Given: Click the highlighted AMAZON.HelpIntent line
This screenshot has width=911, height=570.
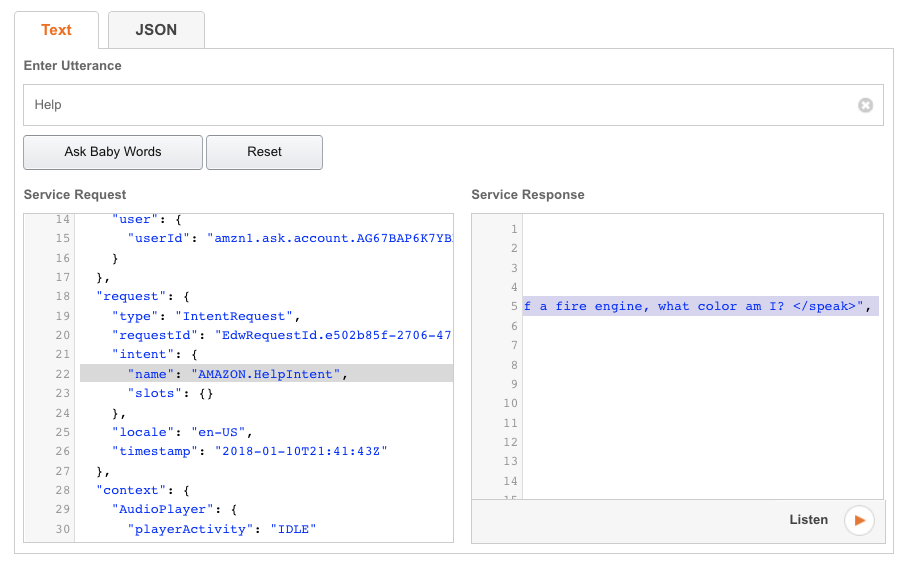Looking at the screenshot, I should point(267,374).
